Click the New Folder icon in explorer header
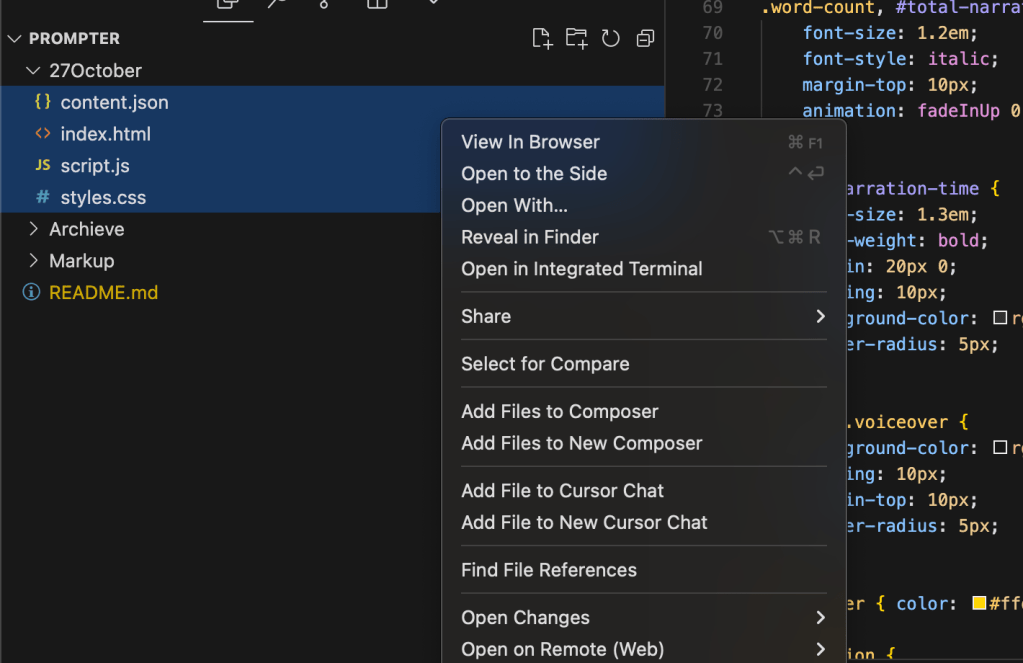The height and width of the screenshot is (663, 1023). (x=576, y=39)
